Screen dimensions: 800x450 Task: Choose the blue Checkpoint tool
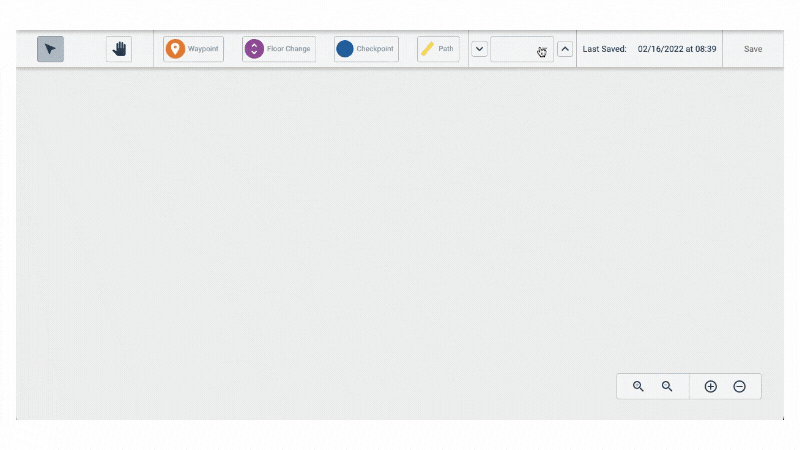[366, 49]
